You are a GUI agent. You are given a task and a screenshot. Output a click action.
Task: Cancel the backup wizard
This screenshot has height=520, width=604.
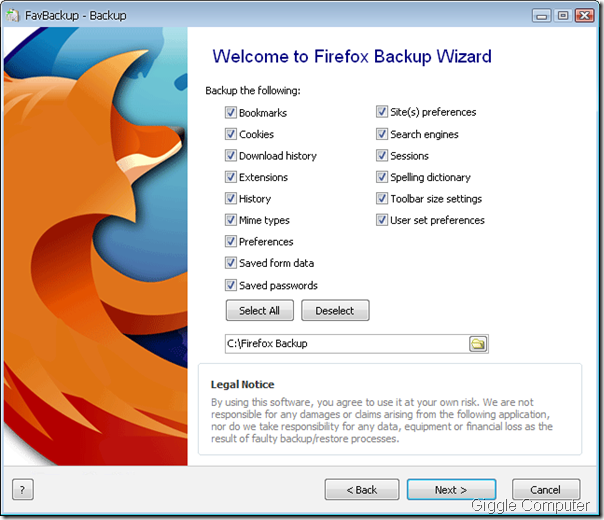tap(546, 490)
